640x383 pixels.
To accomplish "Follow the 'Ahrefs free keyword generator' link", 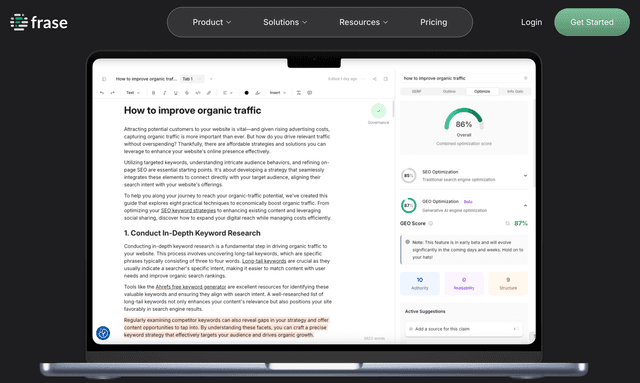I will tap(191, 287).
